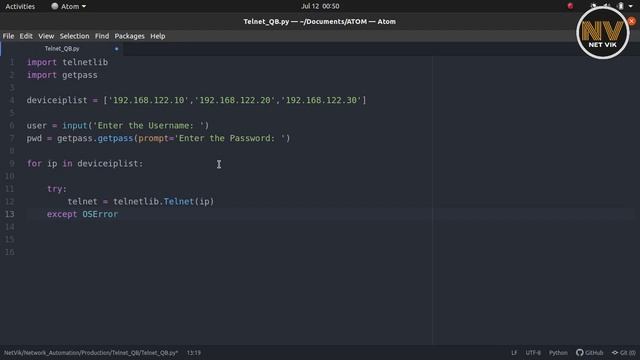Screen dimensions: 640x360
Task: Click 'deviceiplist:' in the for loop line
Action: [110, 164]
